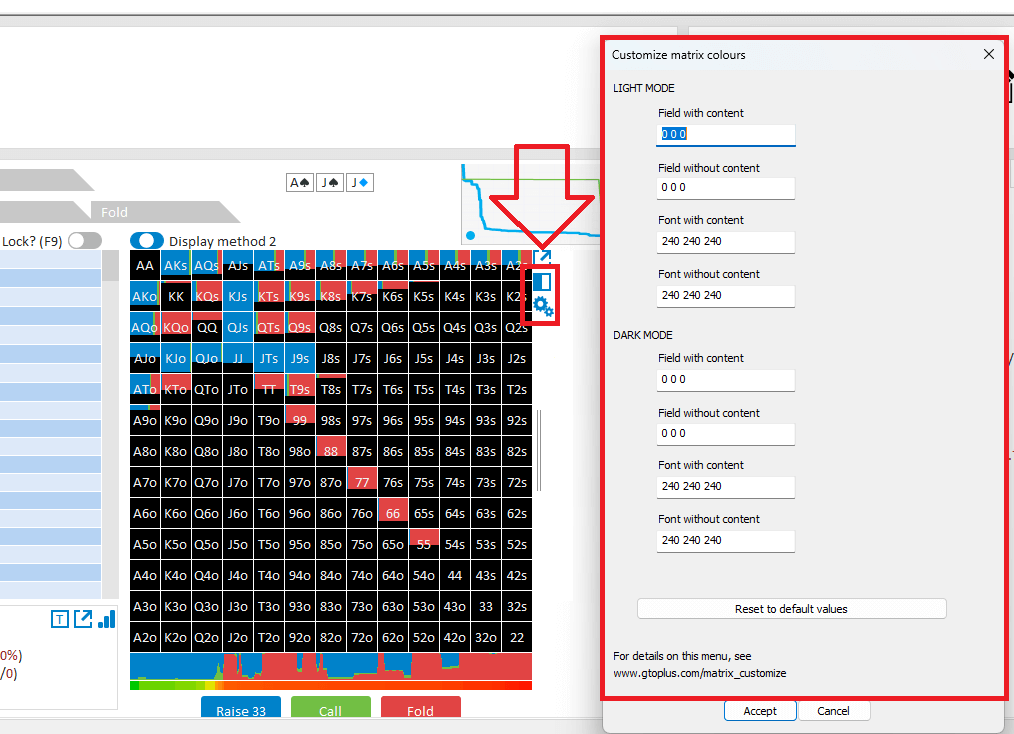The height and width of the screenshot is (734, 1014).
Task: Select the Jack of spades board card
Action: (x=330, y=182)
